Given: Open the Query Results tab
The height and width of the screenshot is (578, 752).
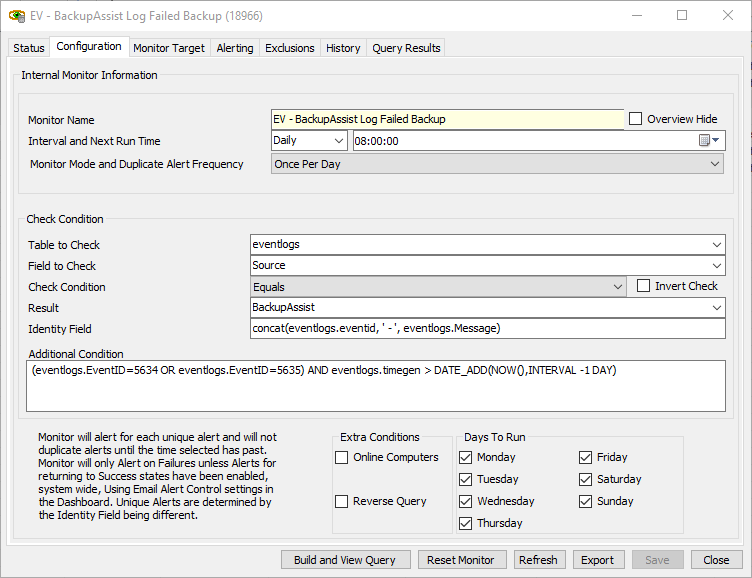Looking at the screenshot, I should point(405,48).
